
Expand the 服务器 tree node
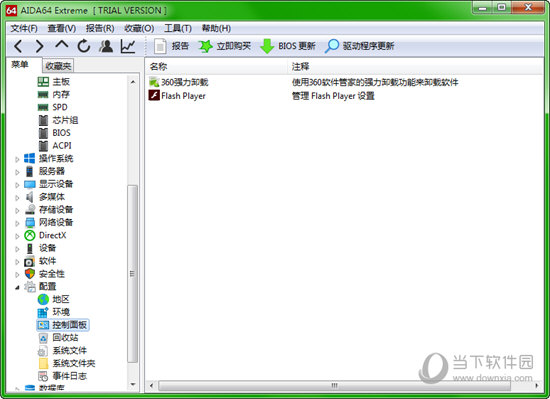[17, 172]
